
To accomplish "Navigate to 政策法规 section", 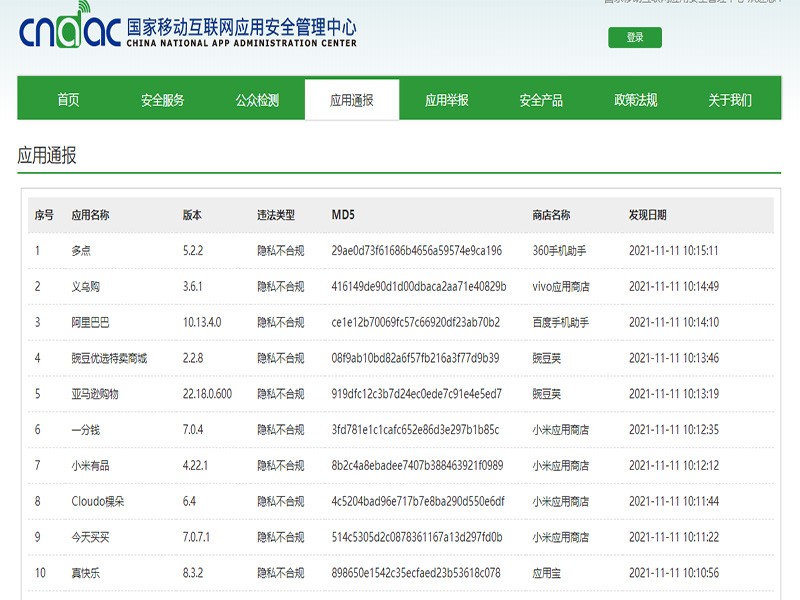I will coord(636,100).
